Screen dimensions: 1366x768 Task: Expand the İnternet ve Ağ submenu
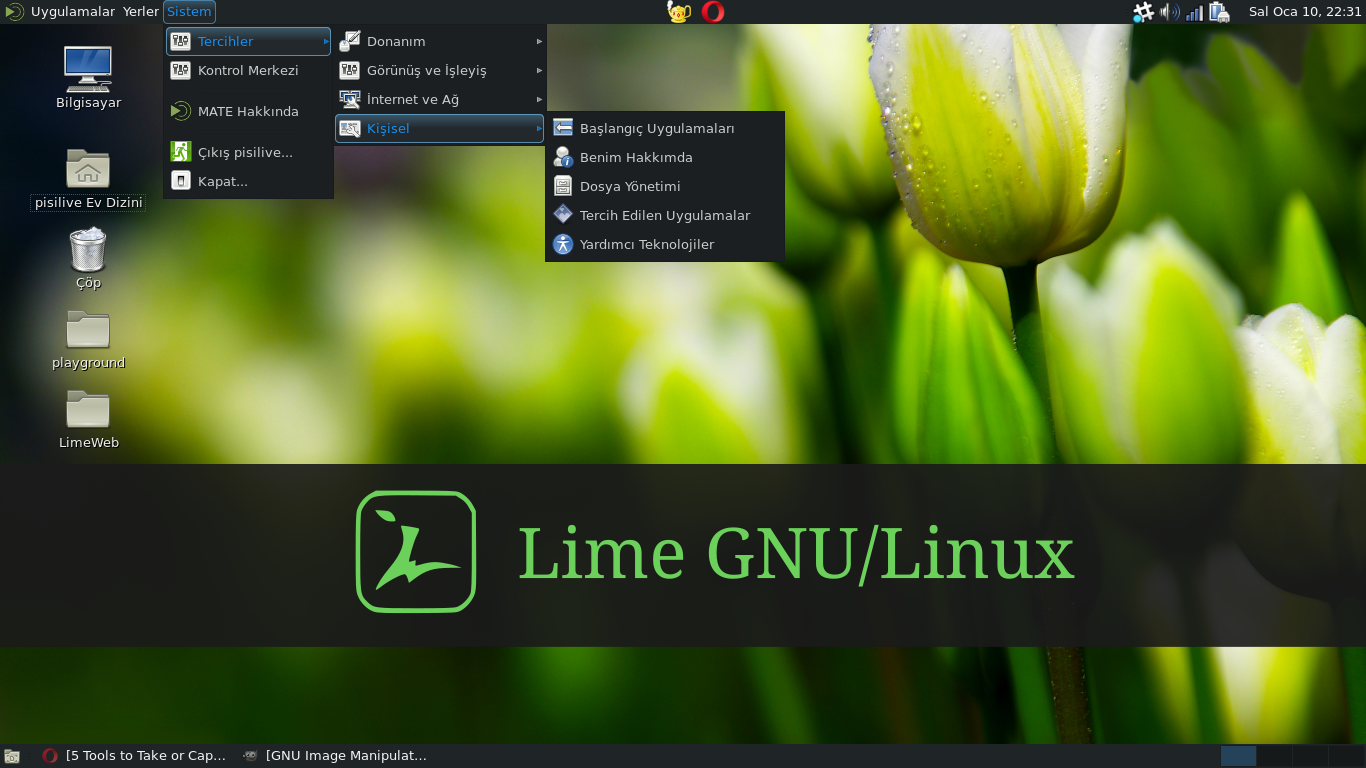pos(440,99)
